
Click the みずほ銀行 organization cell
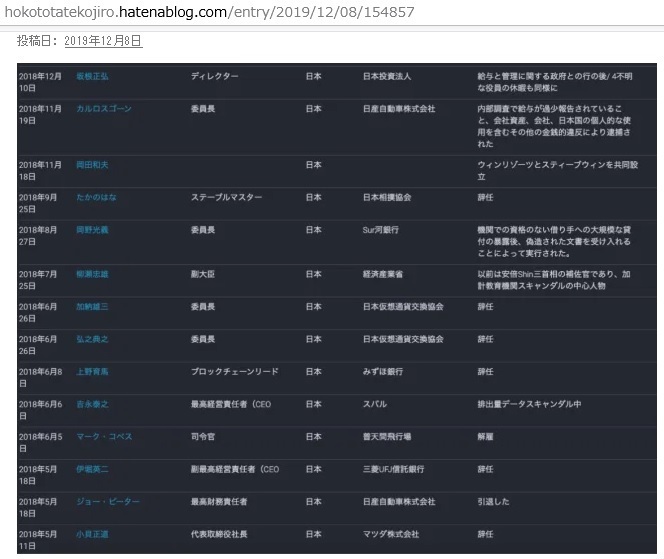point(383,372)
